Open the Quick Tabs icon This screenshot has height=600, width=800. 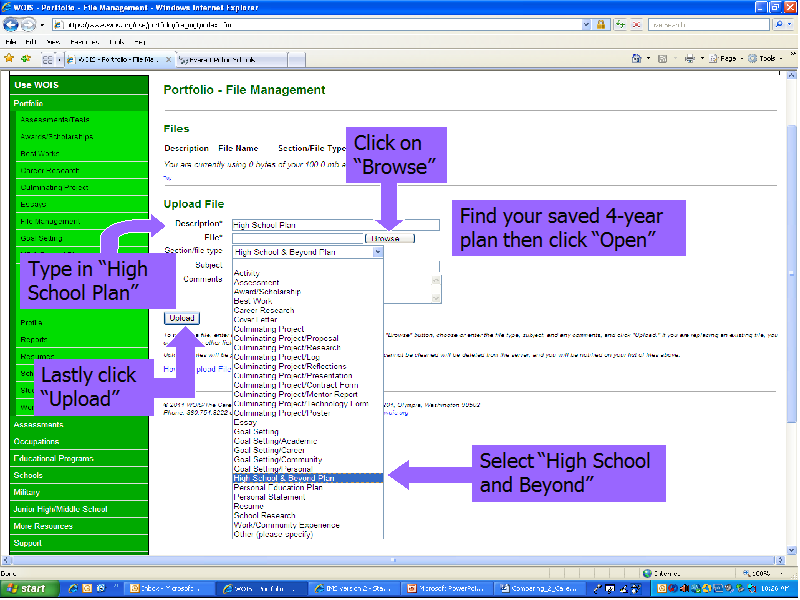pyautogui.click(x=47, y=60)
